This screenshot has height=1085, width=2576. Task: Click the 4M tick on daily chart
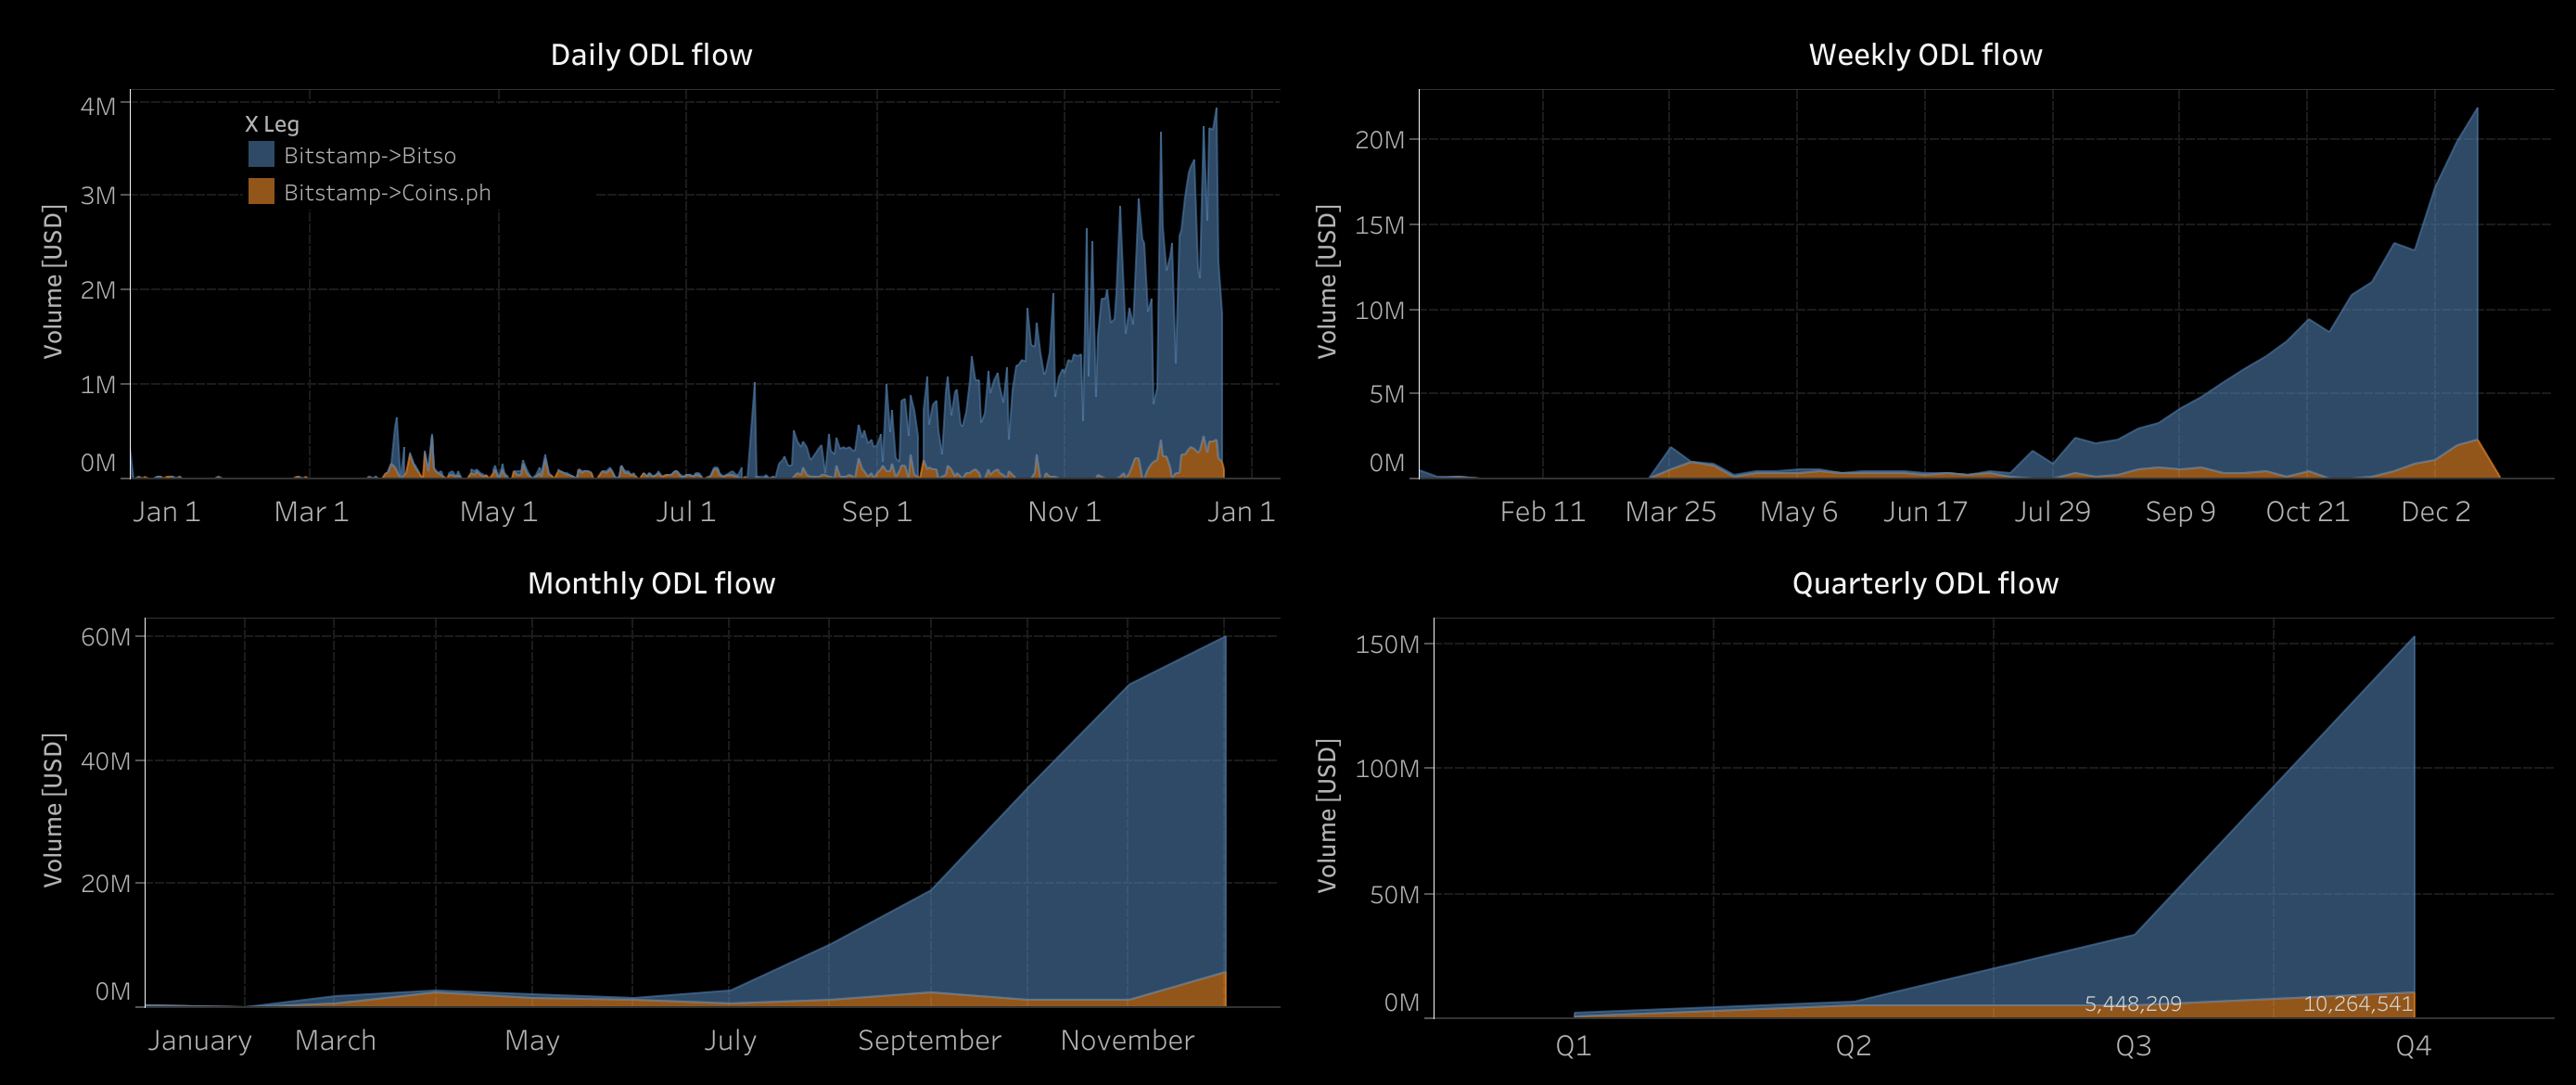(x=98, y=106)
